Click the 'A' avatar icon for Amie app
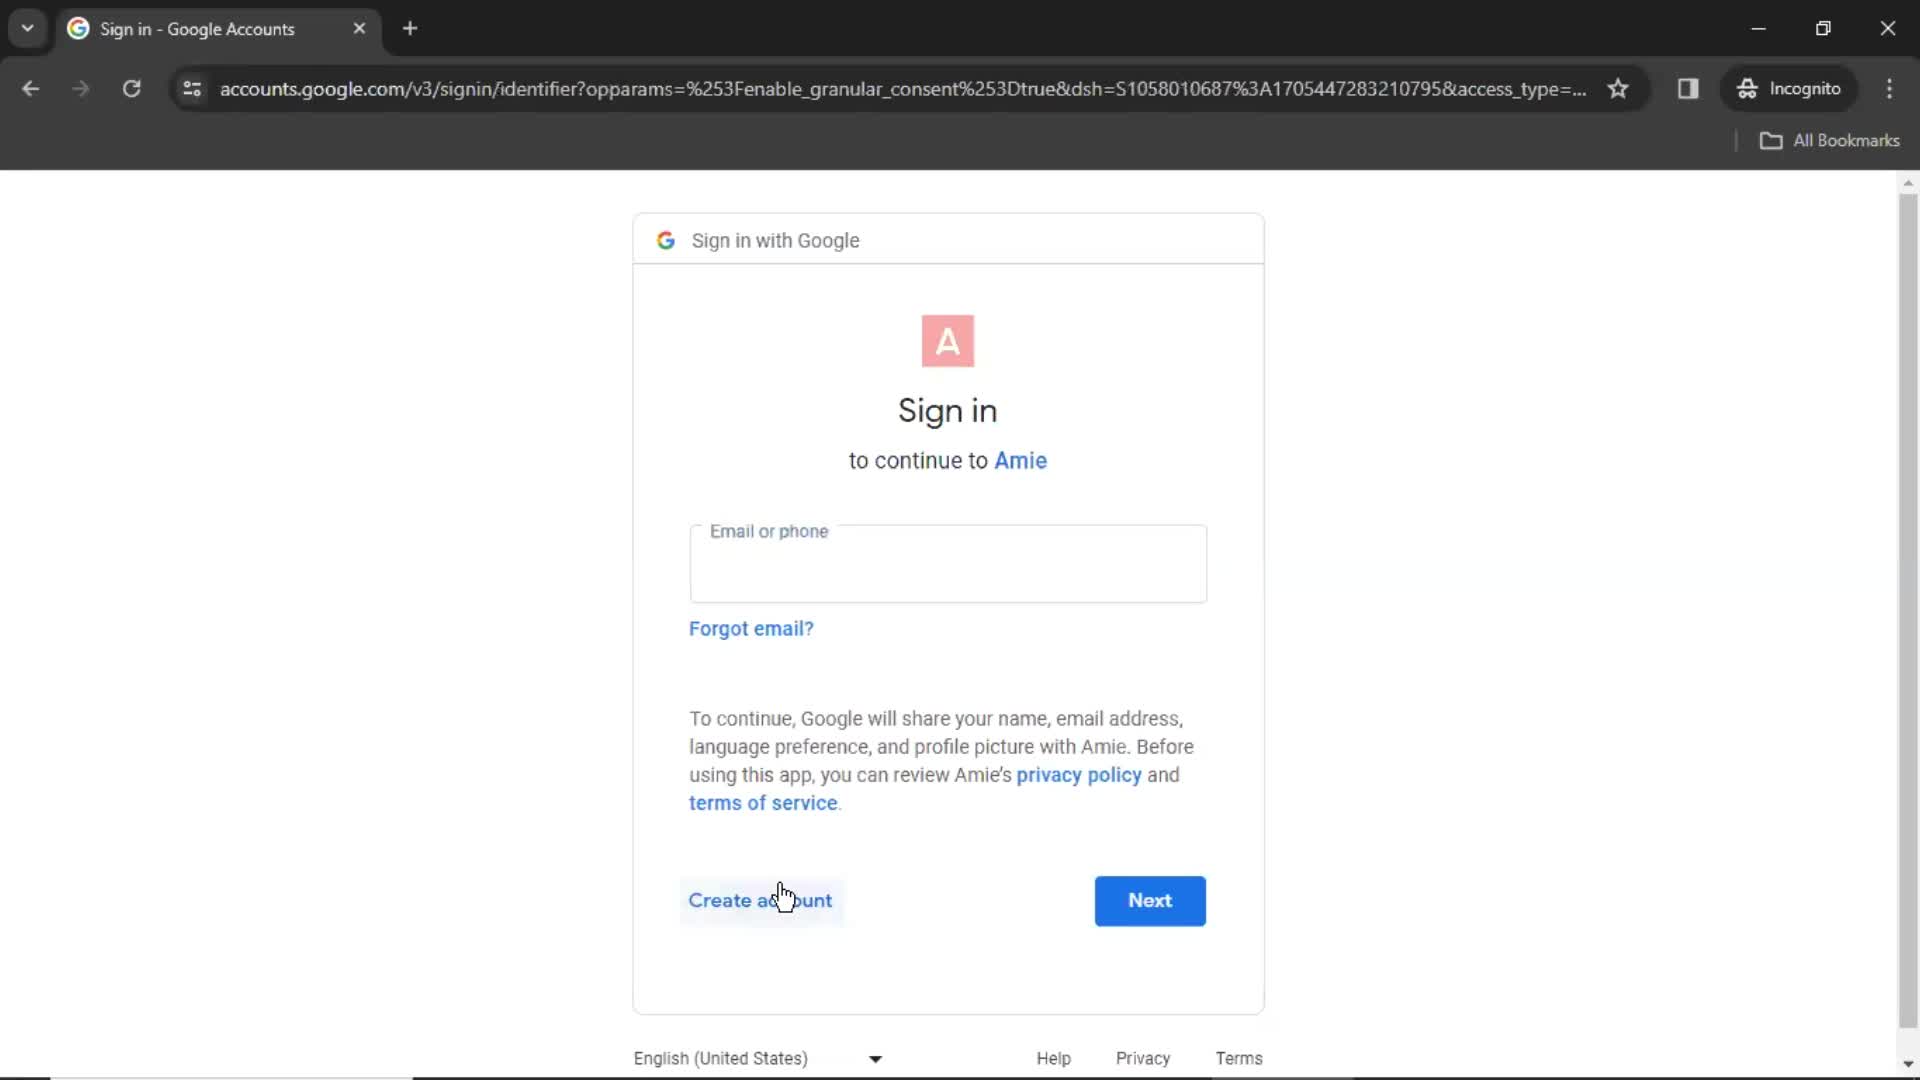1920x1080 pixels. pyautogui.click(x=948, y=342)
